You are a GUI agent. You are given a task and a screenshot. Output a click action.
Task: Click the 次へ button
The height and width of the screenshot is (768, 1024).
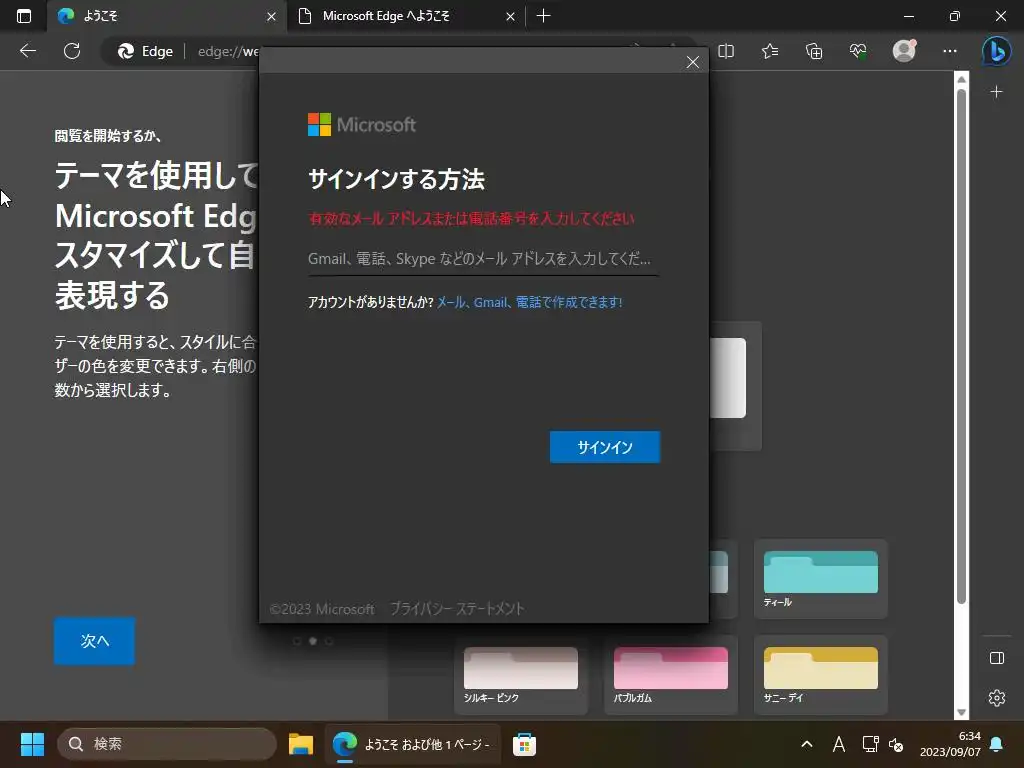[95, 641]
